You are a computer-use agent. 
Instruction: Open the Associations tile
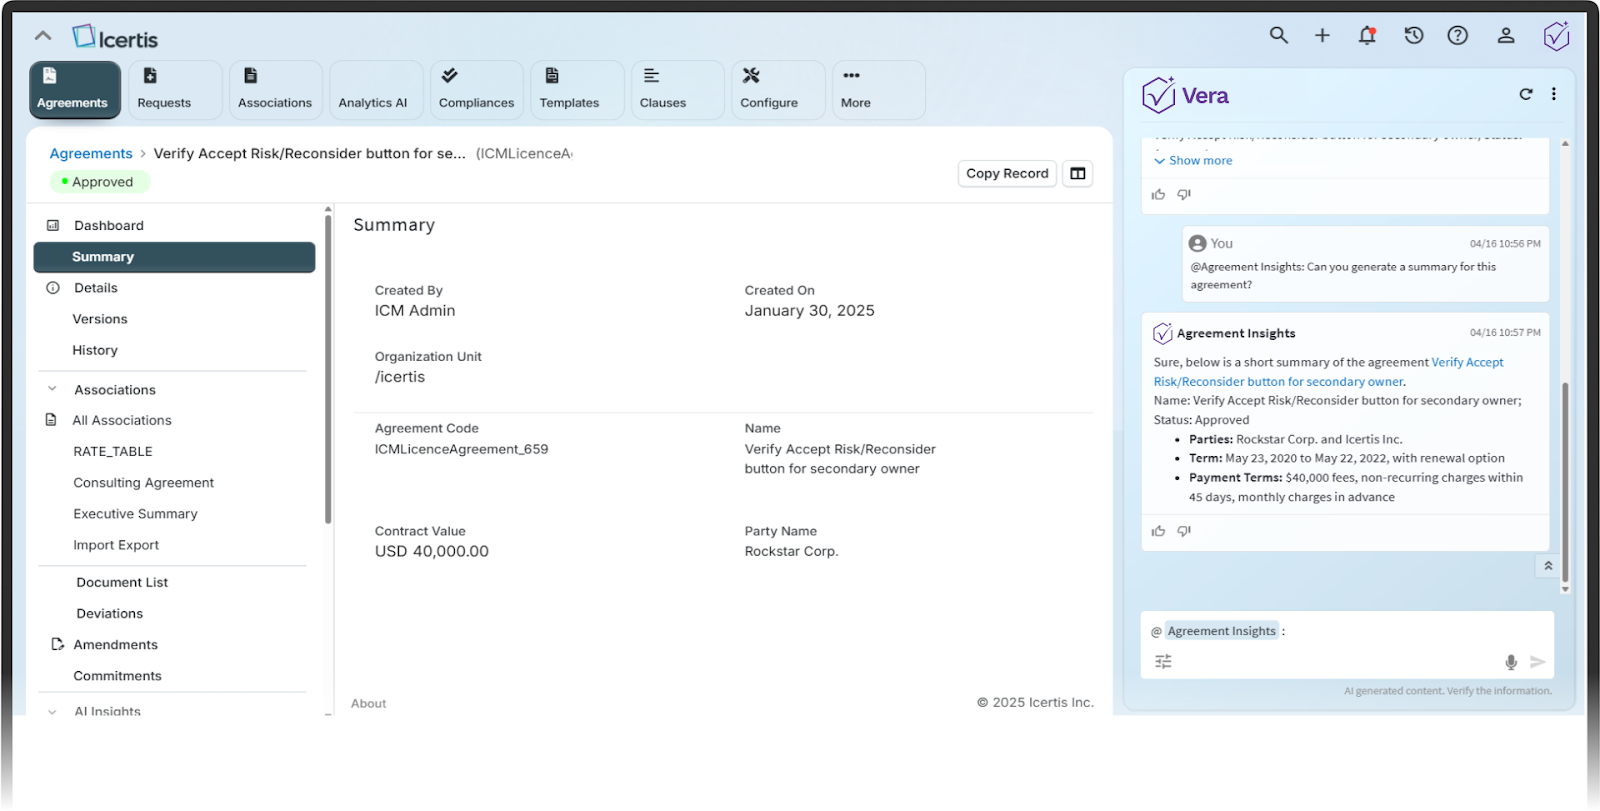276,89
